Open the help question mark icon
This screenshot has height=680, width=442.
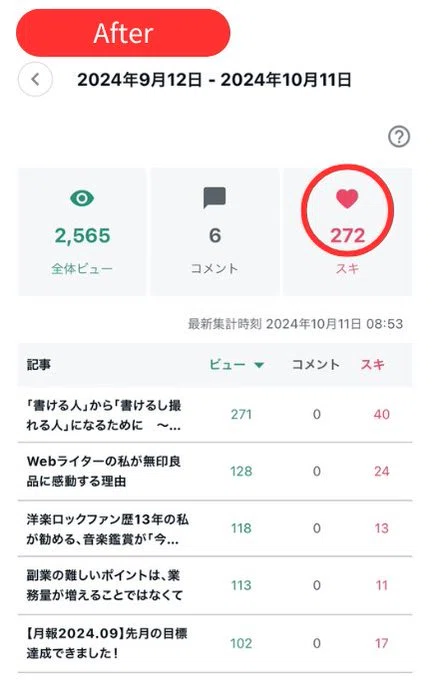[x=399, y=137]
